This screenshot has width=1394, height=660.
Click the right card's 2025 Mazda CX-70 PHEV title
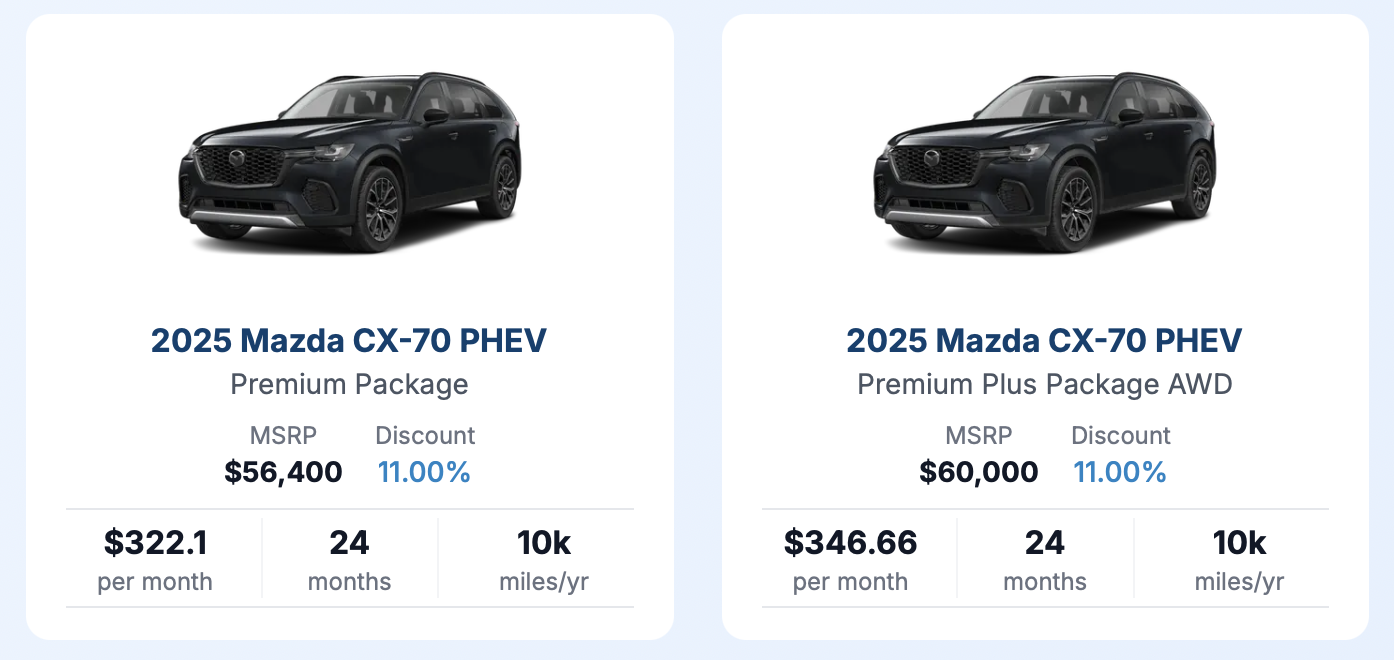[1045, 341]
